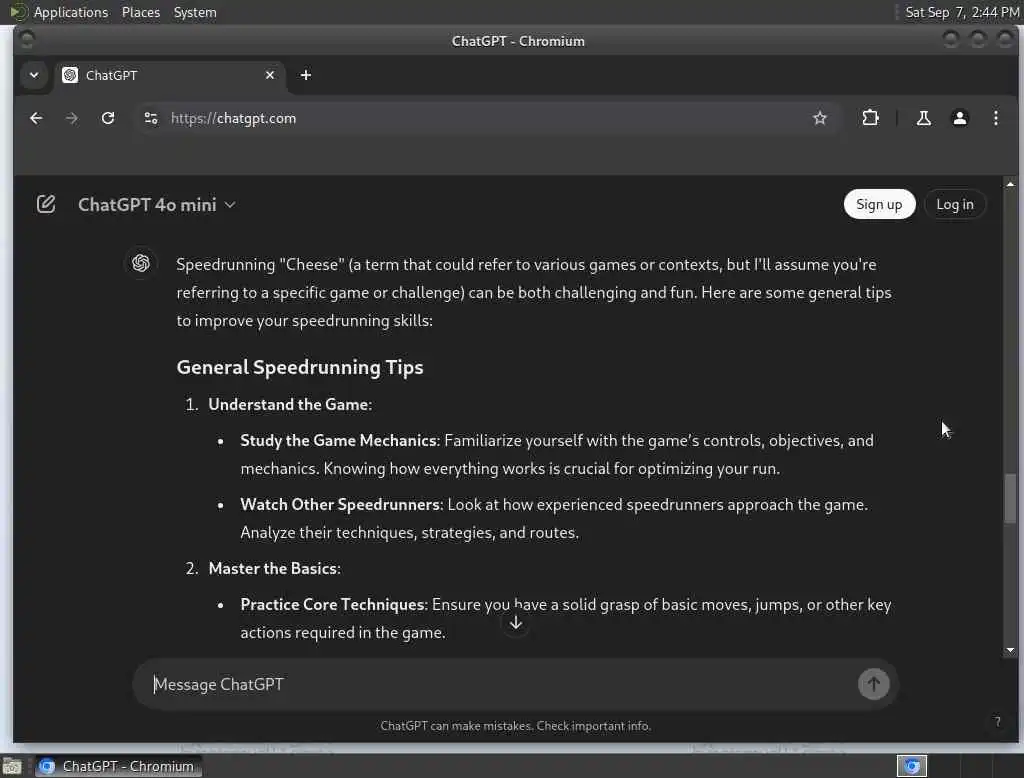Click the 'ChatGPT can make mistakes' disclaimer
The image size is (1024, 778).
pos(515,726)
